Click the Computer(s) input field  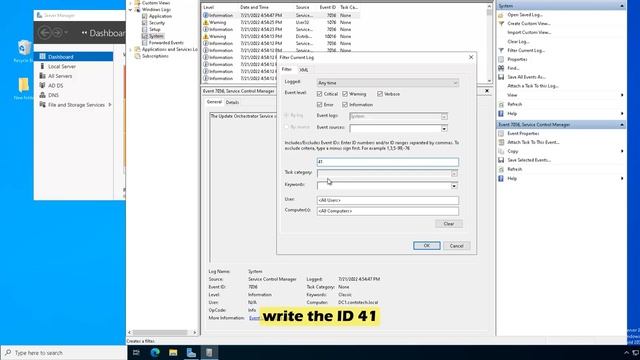[x=388, y=211]
